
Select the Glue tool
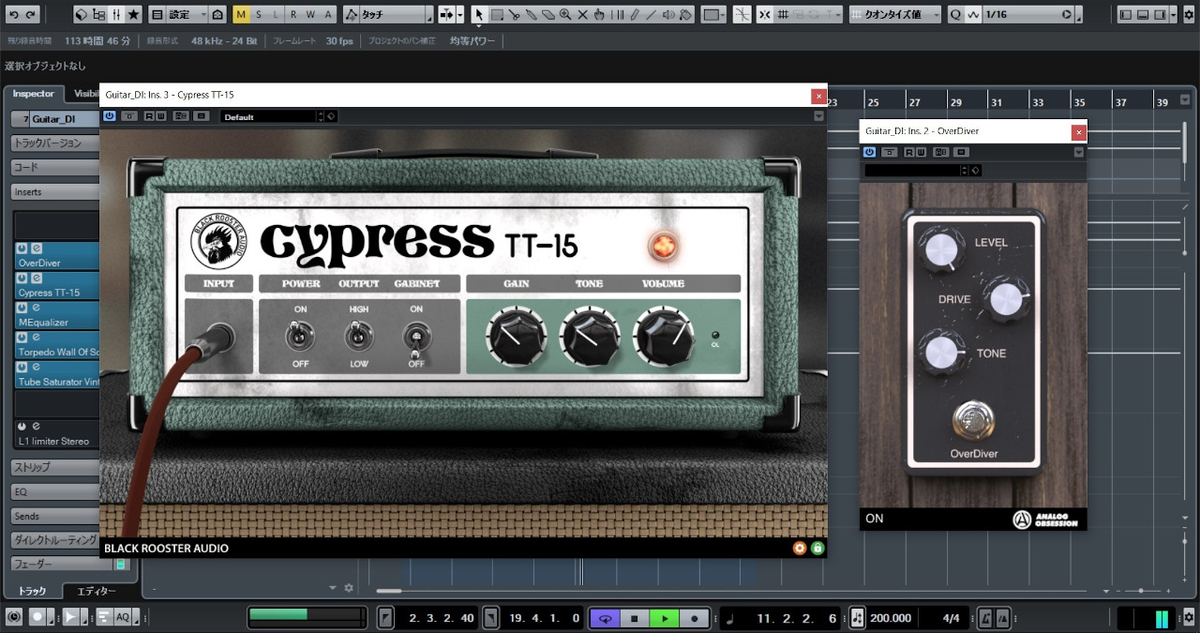530,15
